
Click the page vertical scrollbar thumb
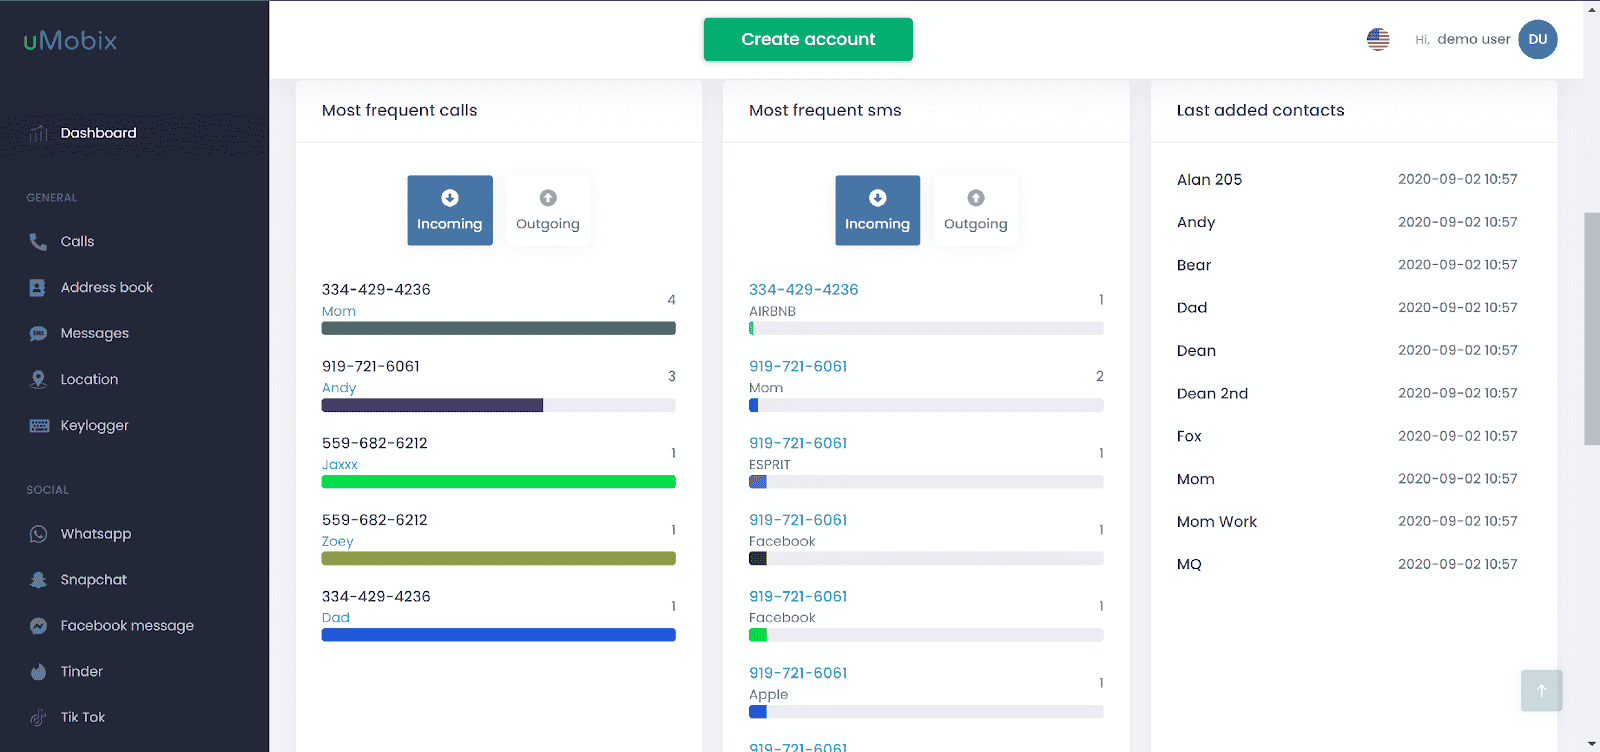(1592, 329)
